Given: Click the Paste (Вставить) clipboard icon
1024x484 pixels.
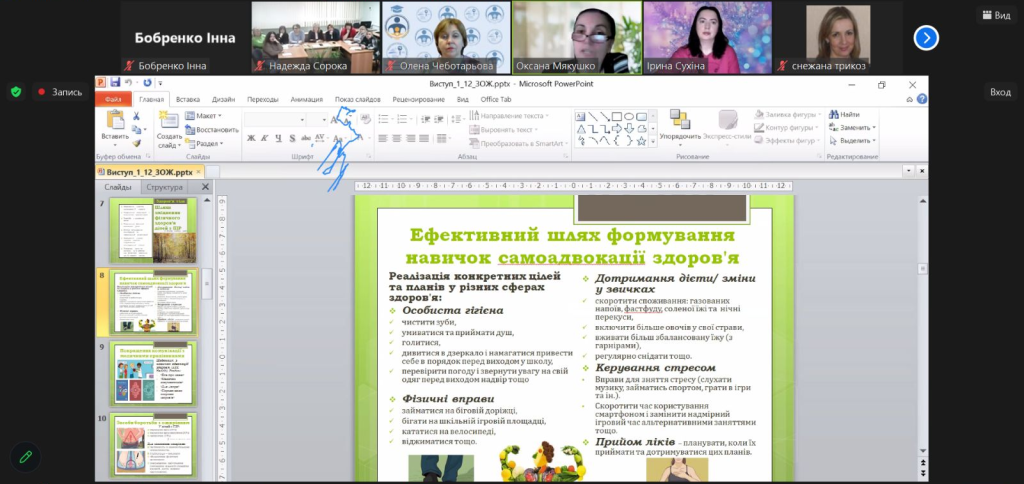Looking at the screenshot, I should (114, 122).
